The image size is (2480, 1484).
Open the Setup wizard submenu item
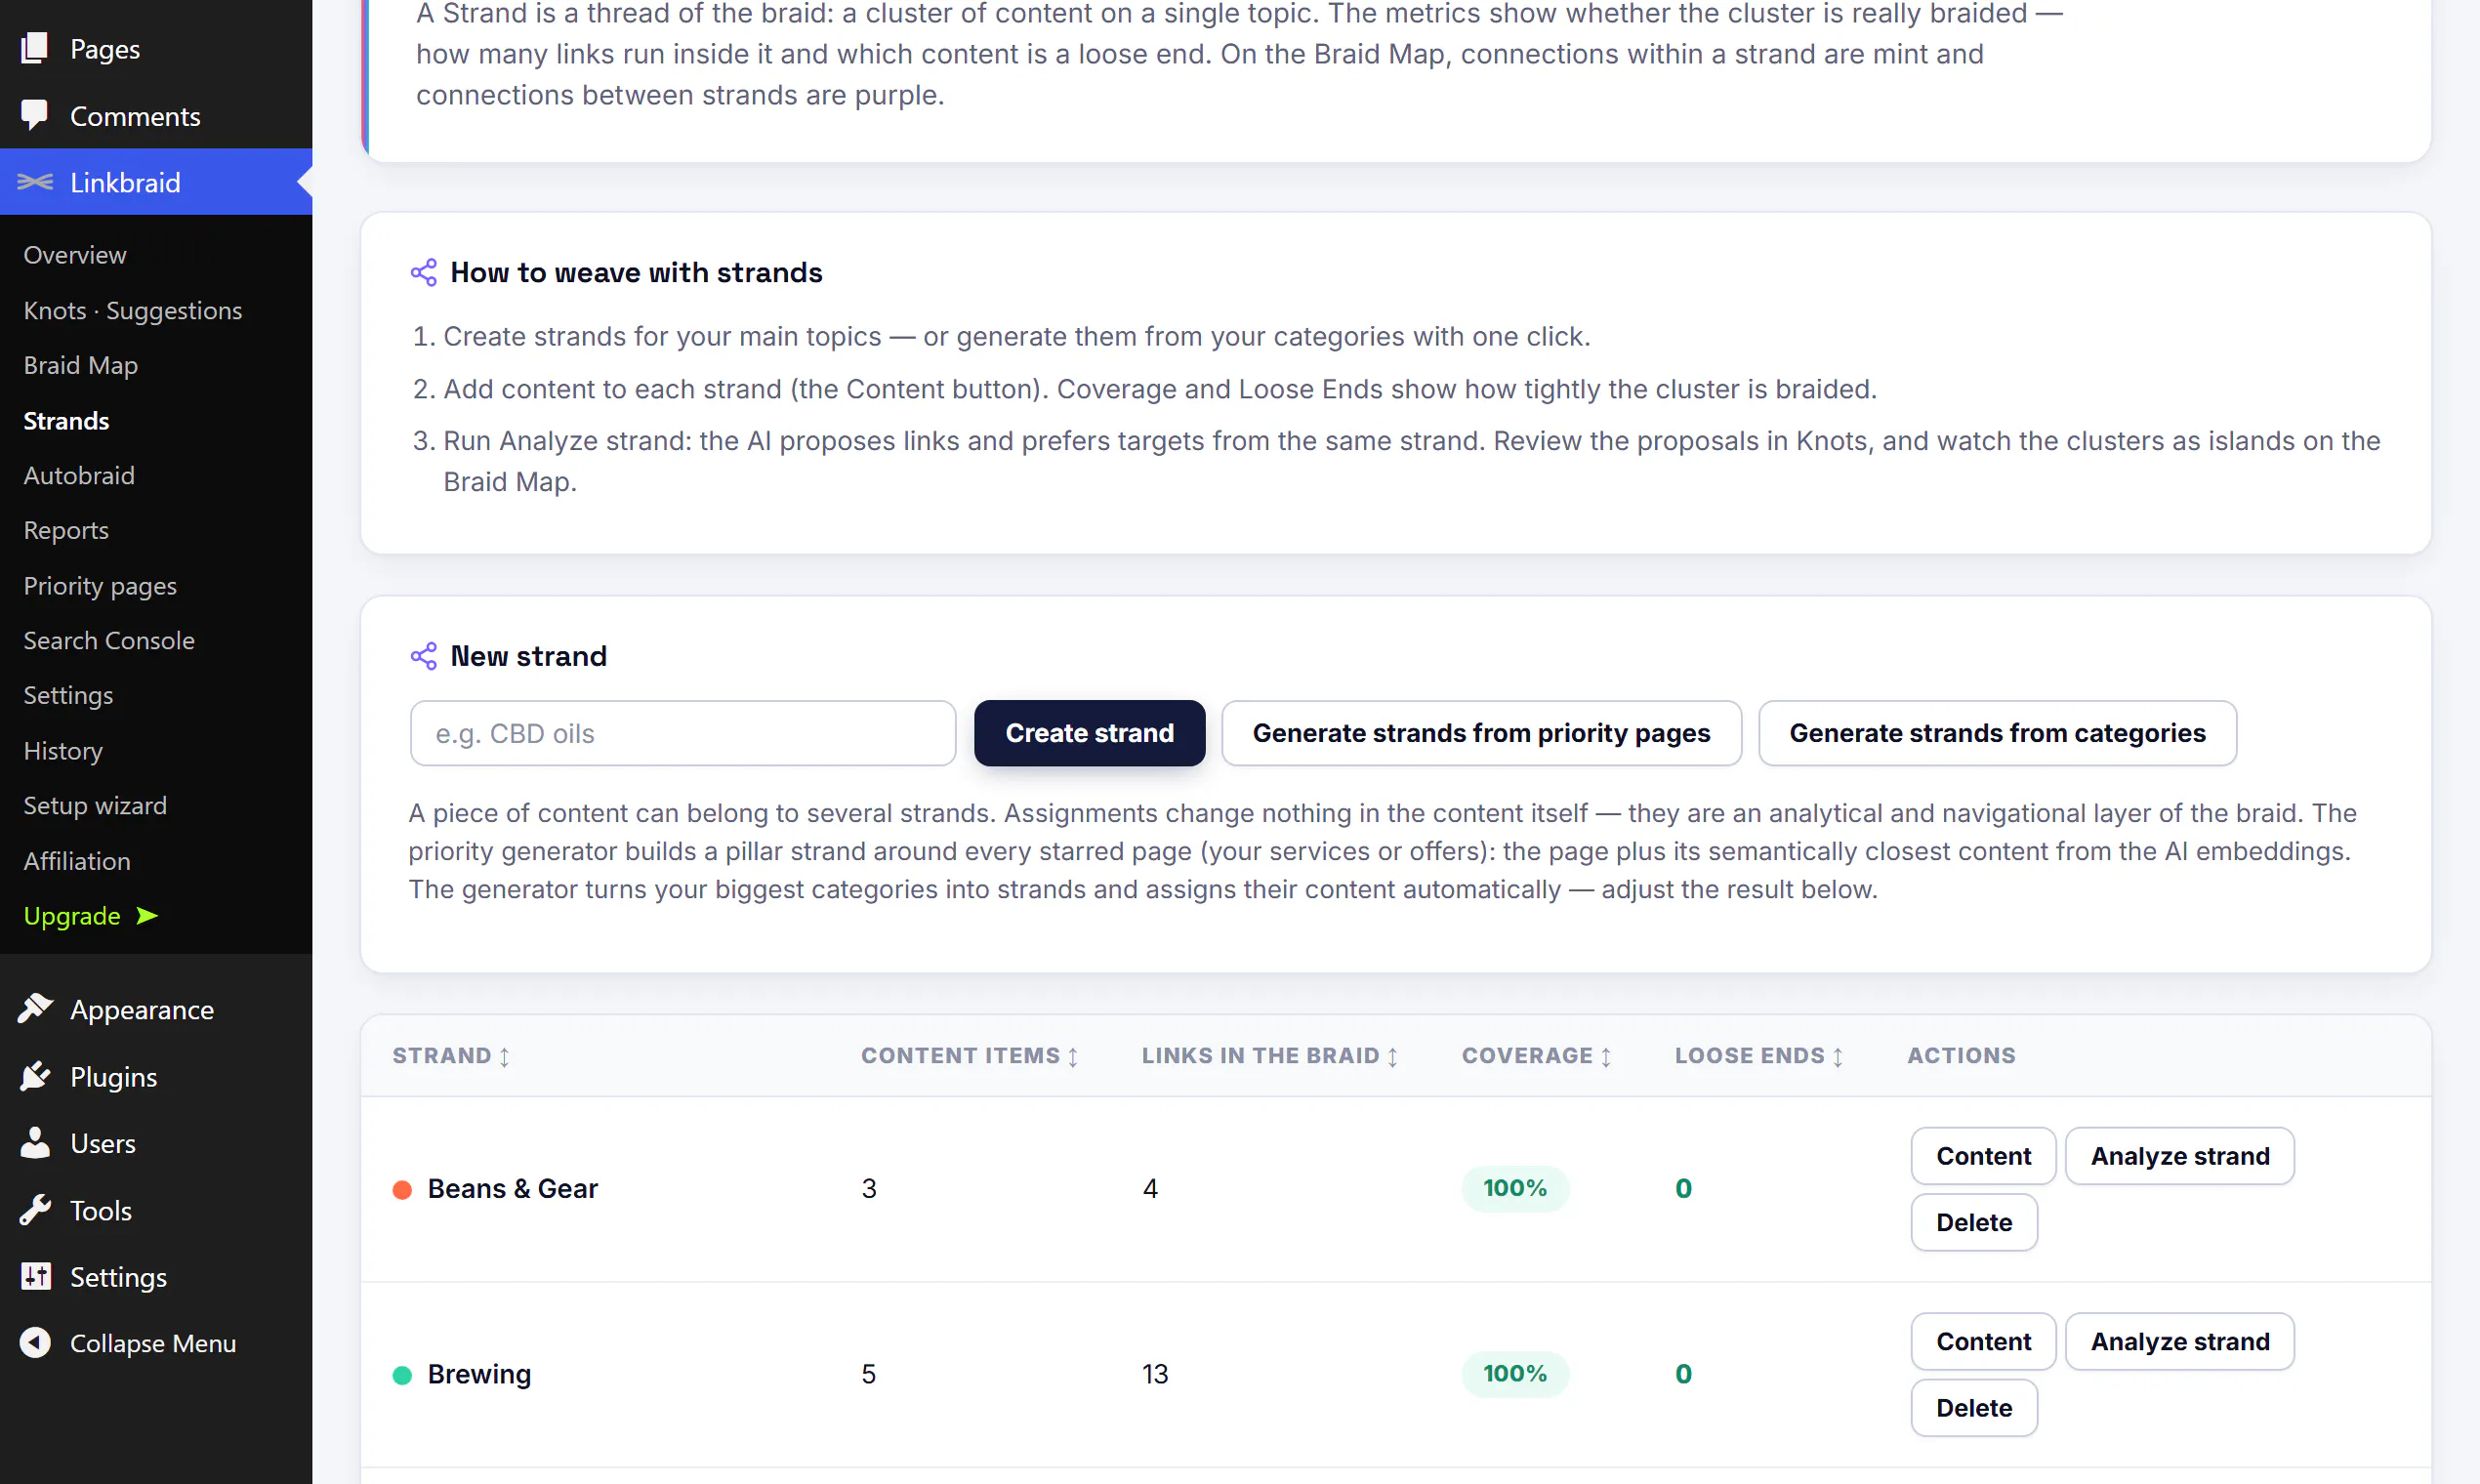point(95,805)
